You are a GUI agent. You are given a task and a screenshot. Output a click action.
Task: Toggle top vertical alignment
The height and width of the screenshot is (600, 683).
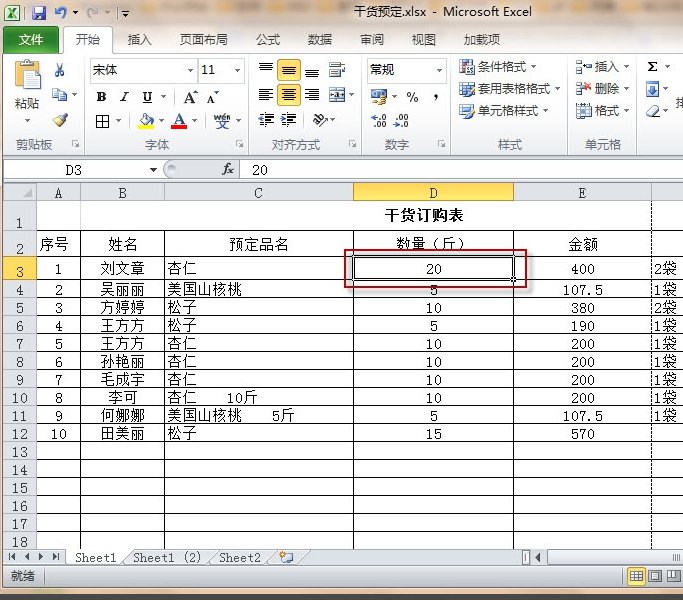click(x=266, y=70)
